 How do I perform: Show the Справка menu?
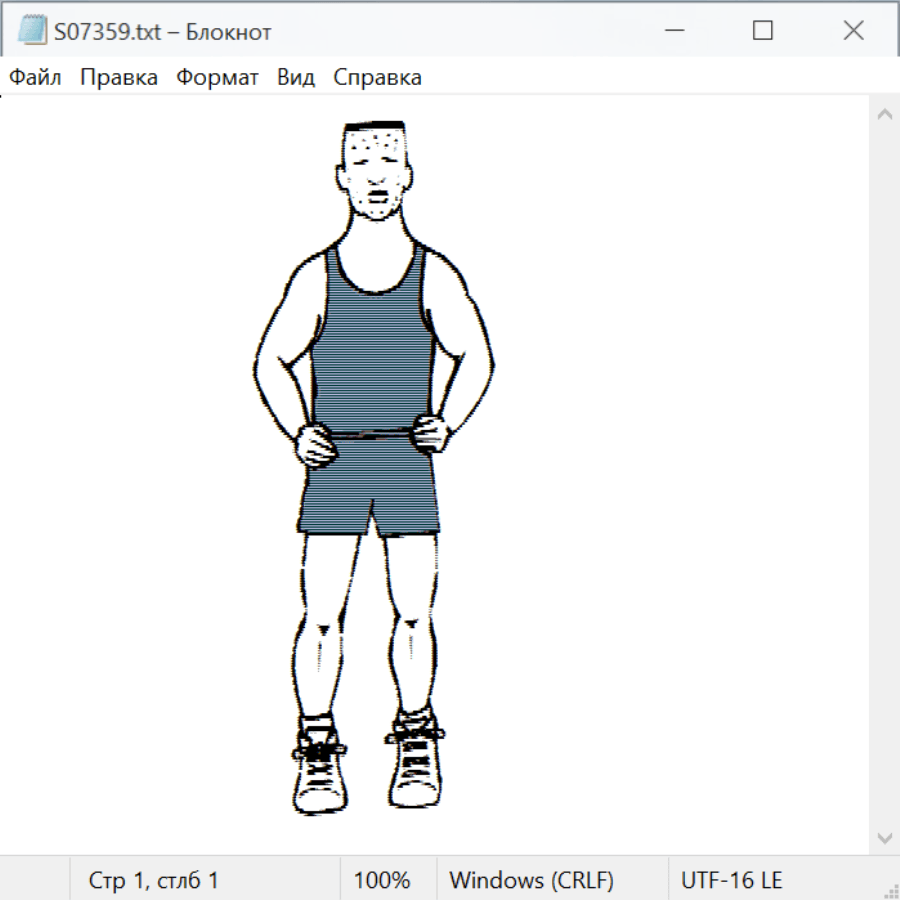(x=377, y=77)
